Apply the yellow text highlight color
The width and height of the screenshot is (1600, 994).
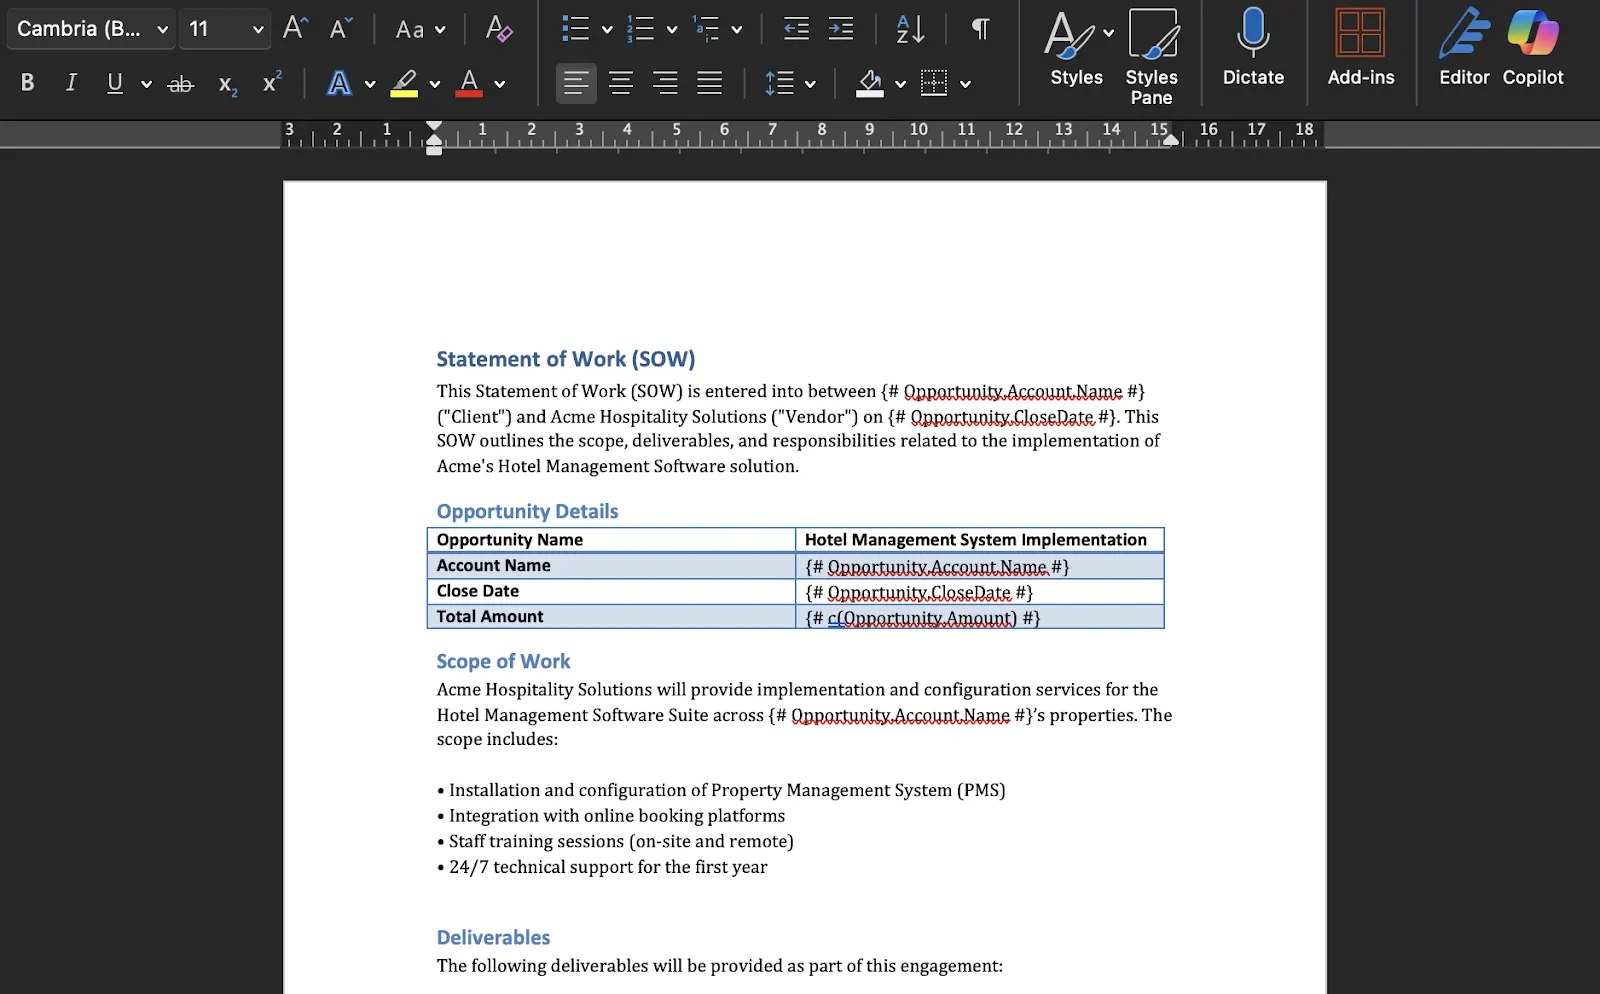[404, 83]
